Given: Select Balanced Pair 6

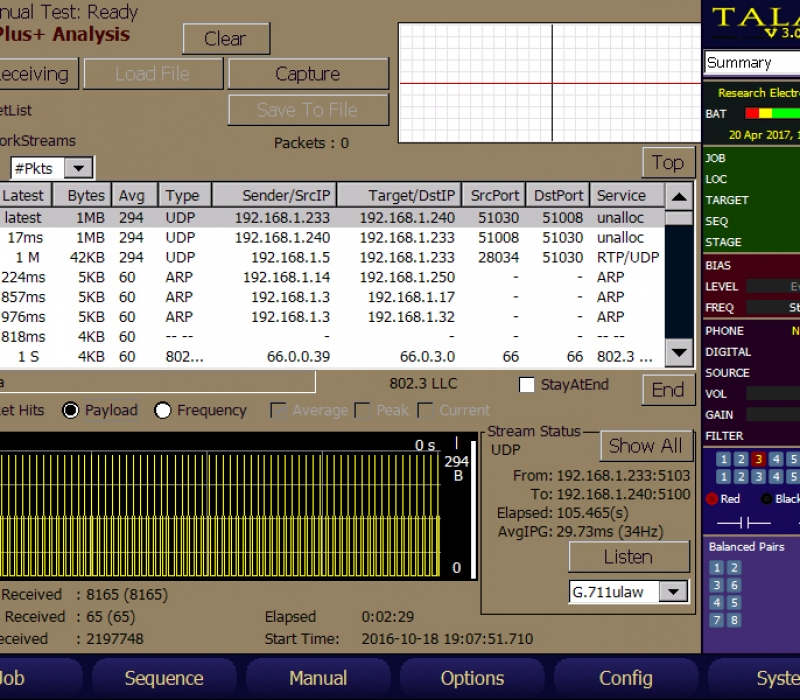Looking at the screenshot, I should 734,586.
